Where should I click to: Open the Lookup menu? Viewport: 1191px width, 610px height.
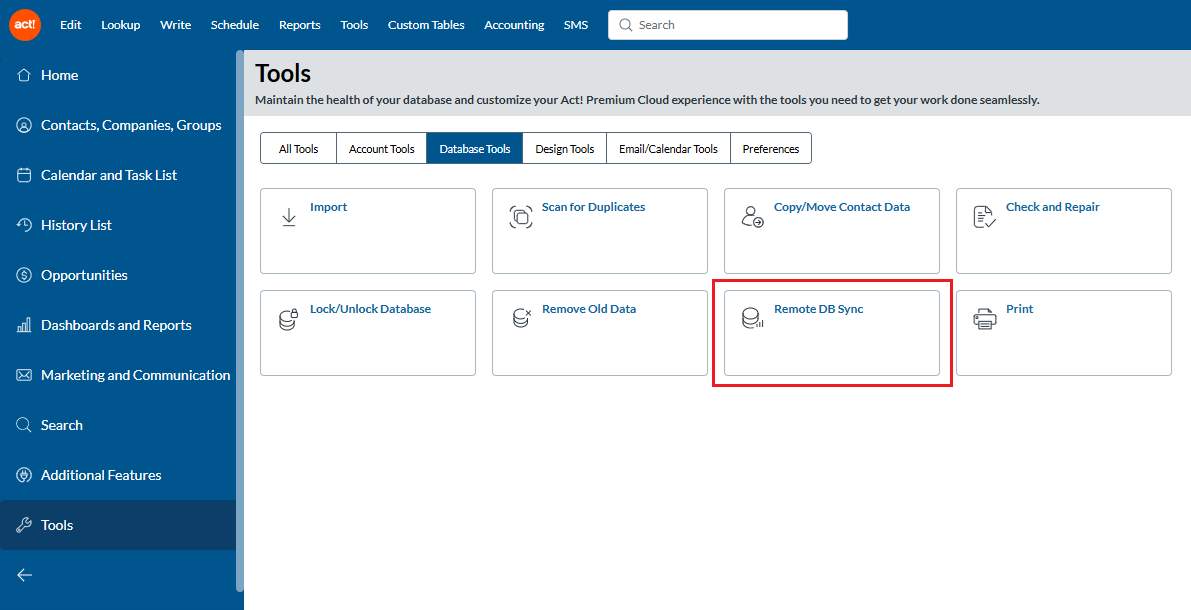(x=121, y=25)
